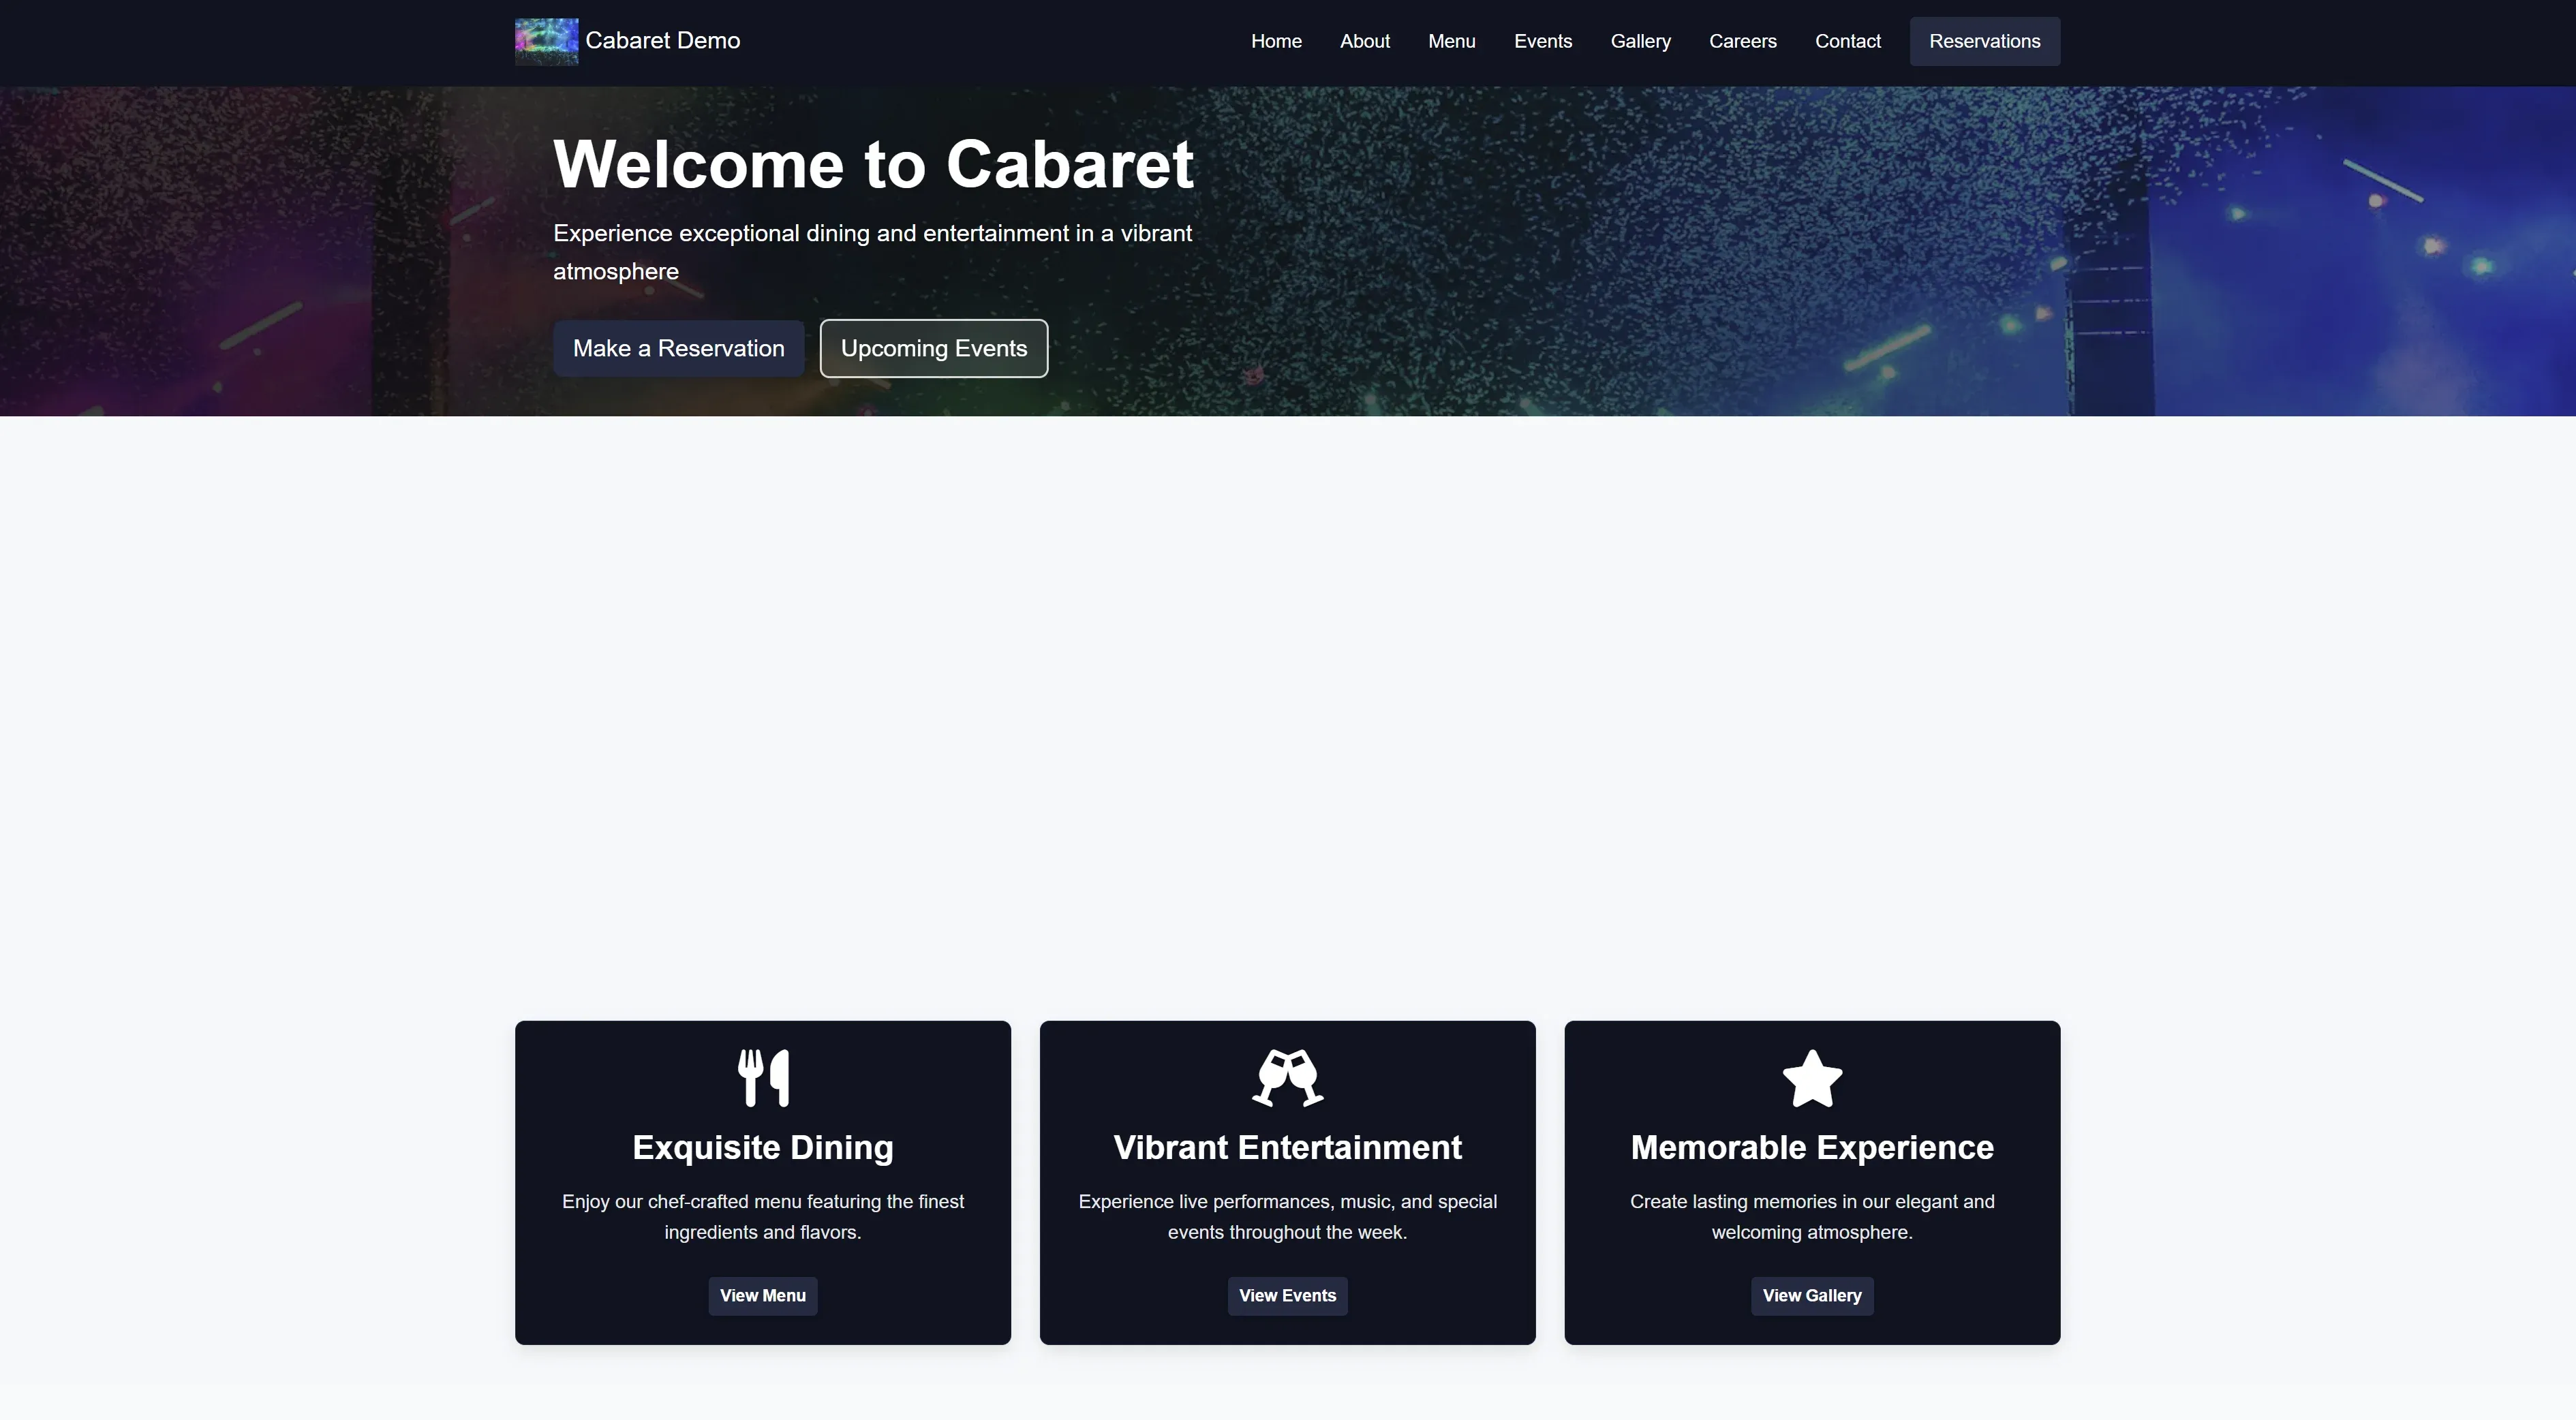Click the Cabaret Demo brand text

pyautogui.click(x=663, y=41)
